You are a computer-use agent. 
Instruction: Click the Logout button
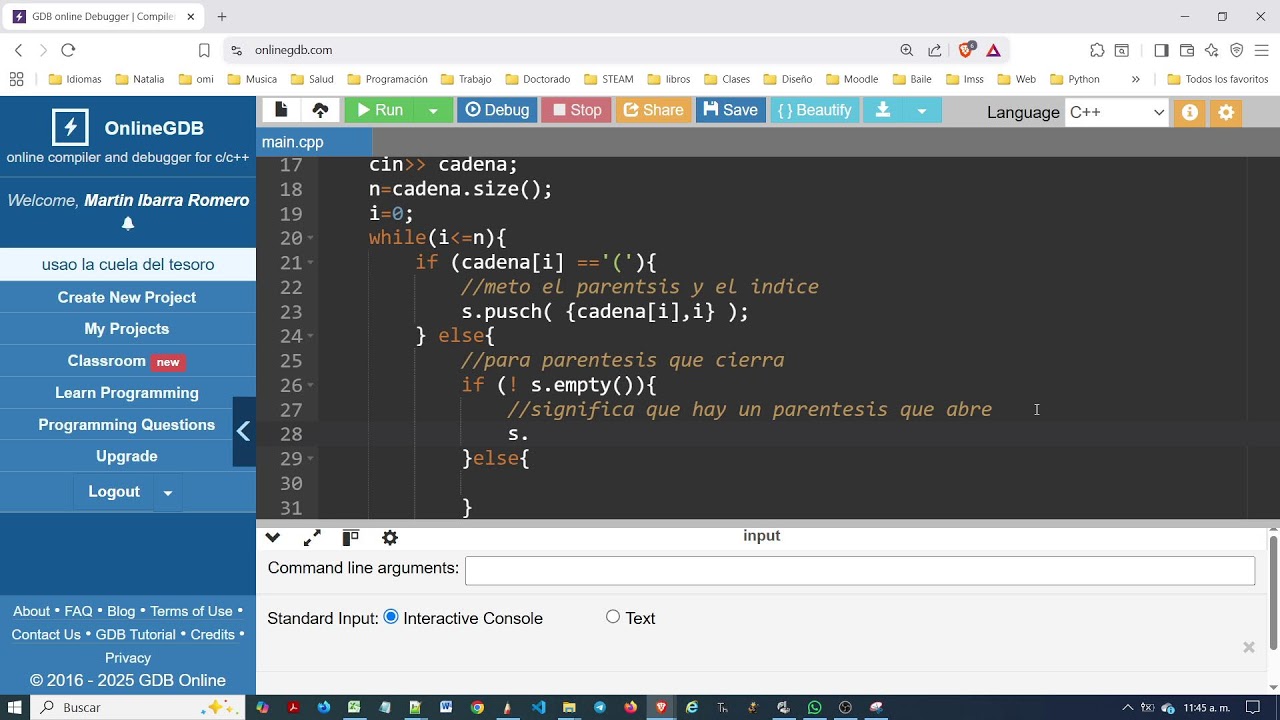click(114, 492)
